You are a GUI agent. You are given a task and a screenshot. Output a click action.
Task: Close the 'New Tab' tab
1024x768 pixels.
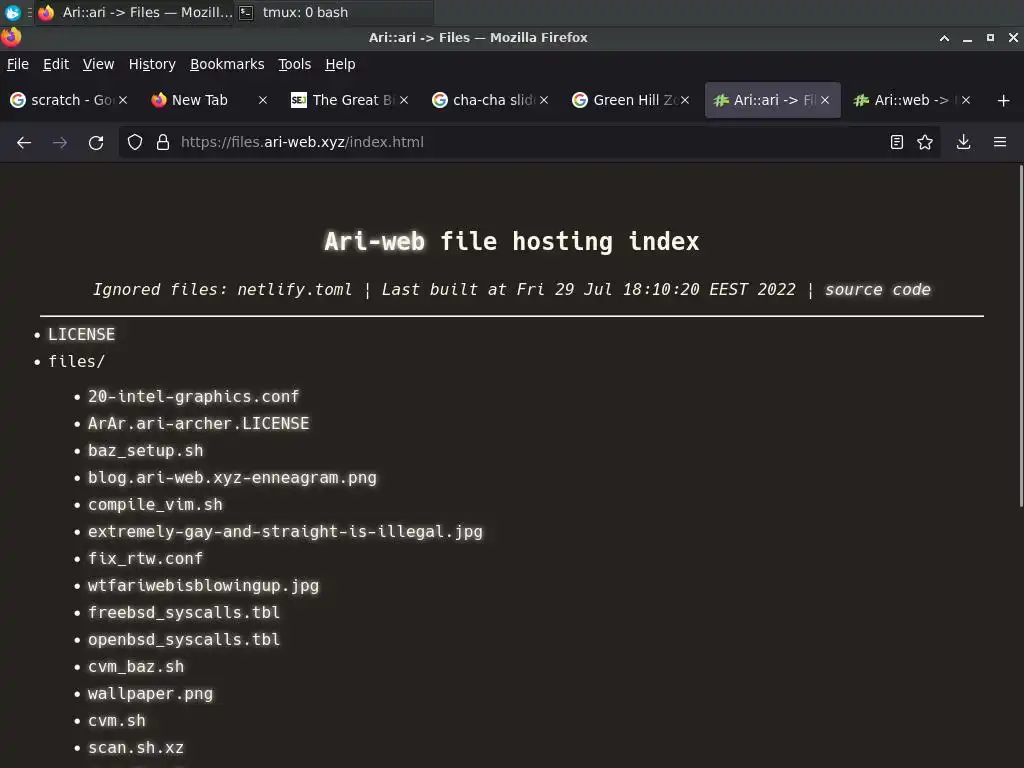(x=263, y=100)
